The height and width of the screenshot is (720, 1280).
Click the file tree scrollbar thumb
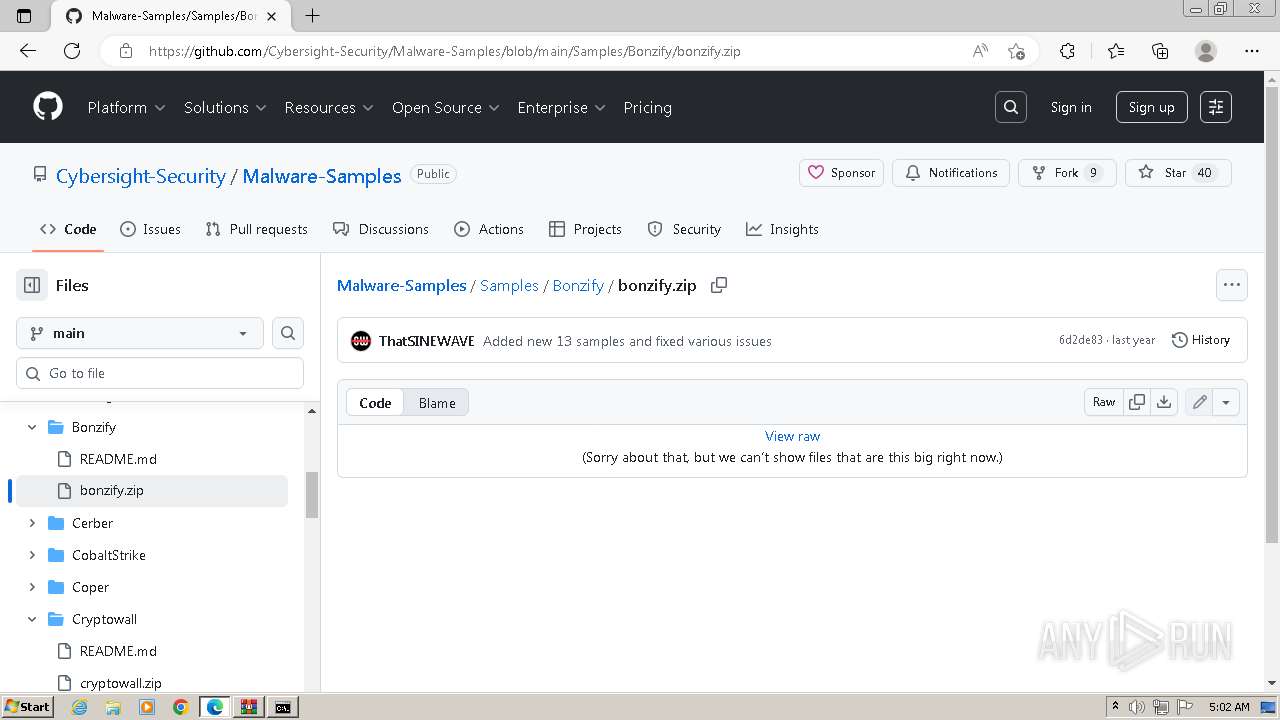(x=312, y=494)
